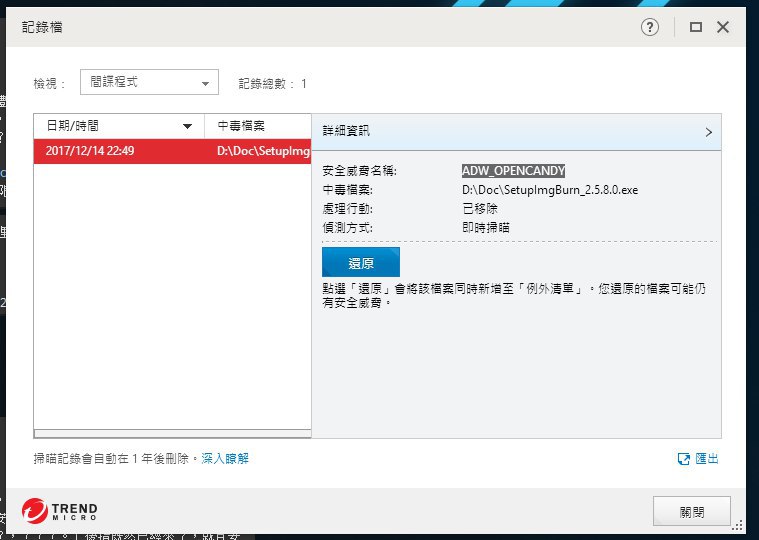Expand the 詳細資訊 panel chevron arrow
This screenshot has height=540, width=759.
point(708,132)
